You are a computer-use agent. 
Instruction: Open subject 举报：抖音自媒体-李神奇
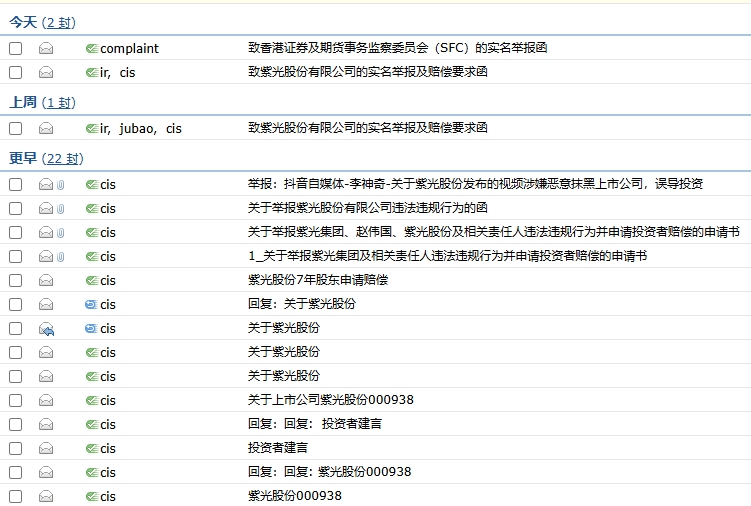[x=475, y=184]
